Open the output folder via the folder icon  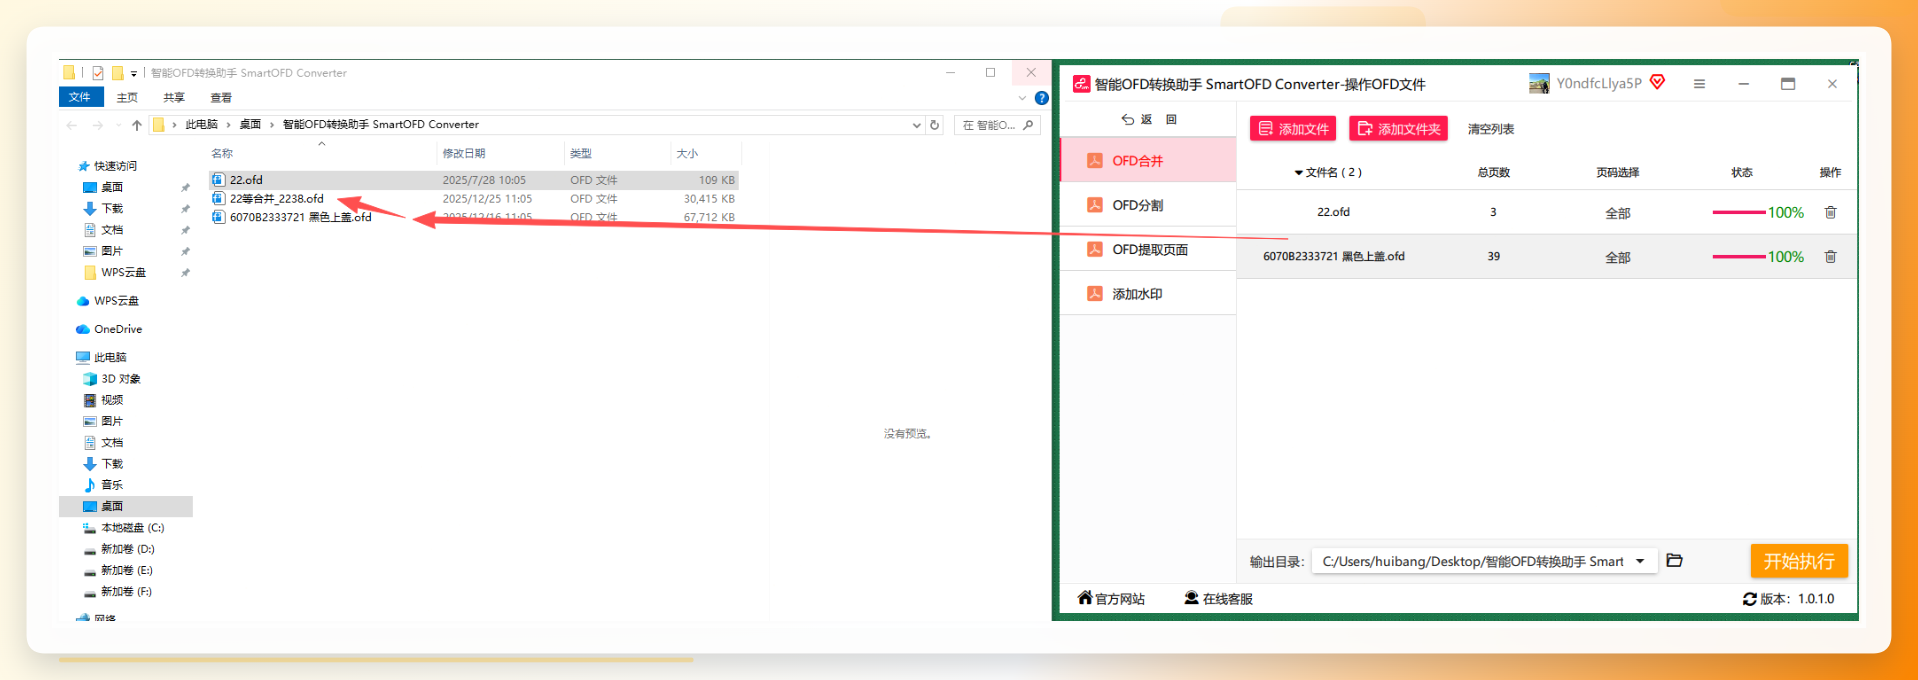[x=1675, y=561]
